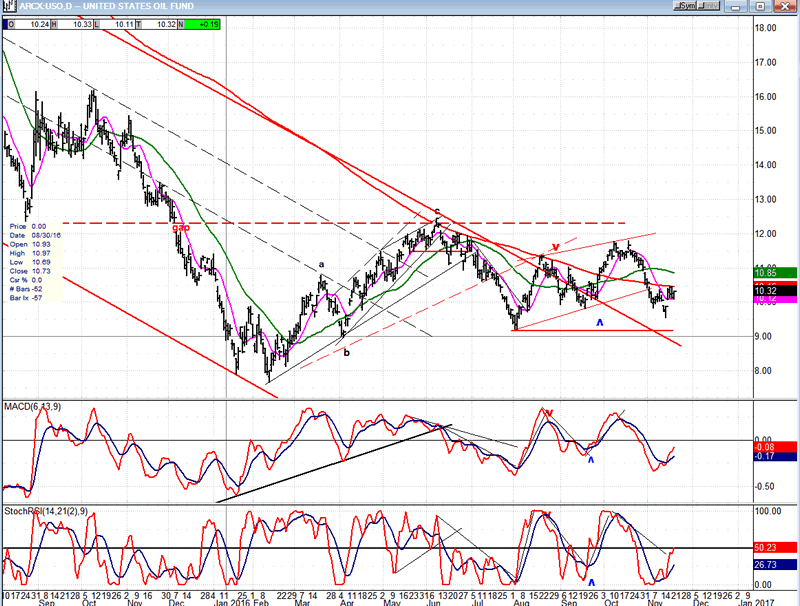Screen dimensions: 800x606
Task: Click the data box Date 08/30/16 row
Action: (35, 235)
